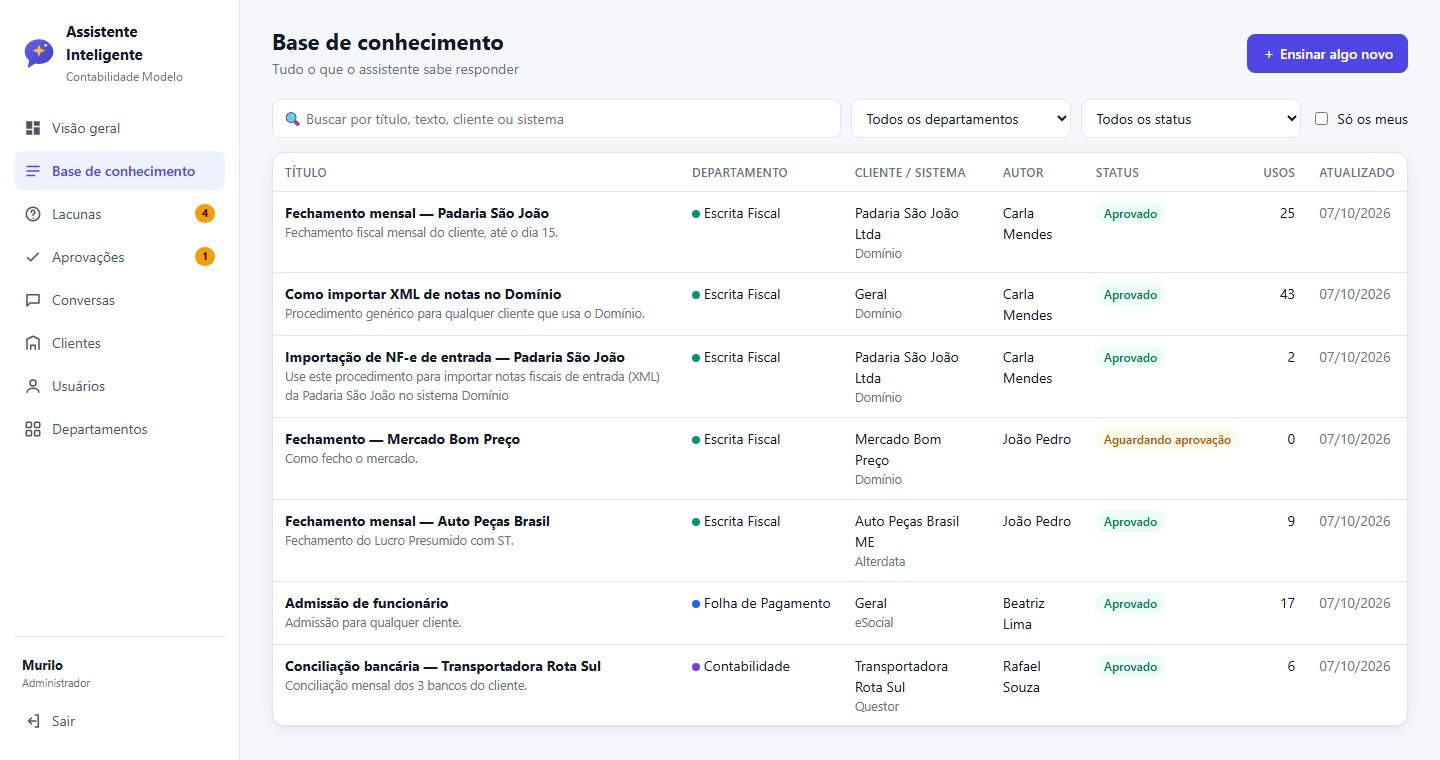Click the Aprovações checkmark icon

(x=33, y=257)
